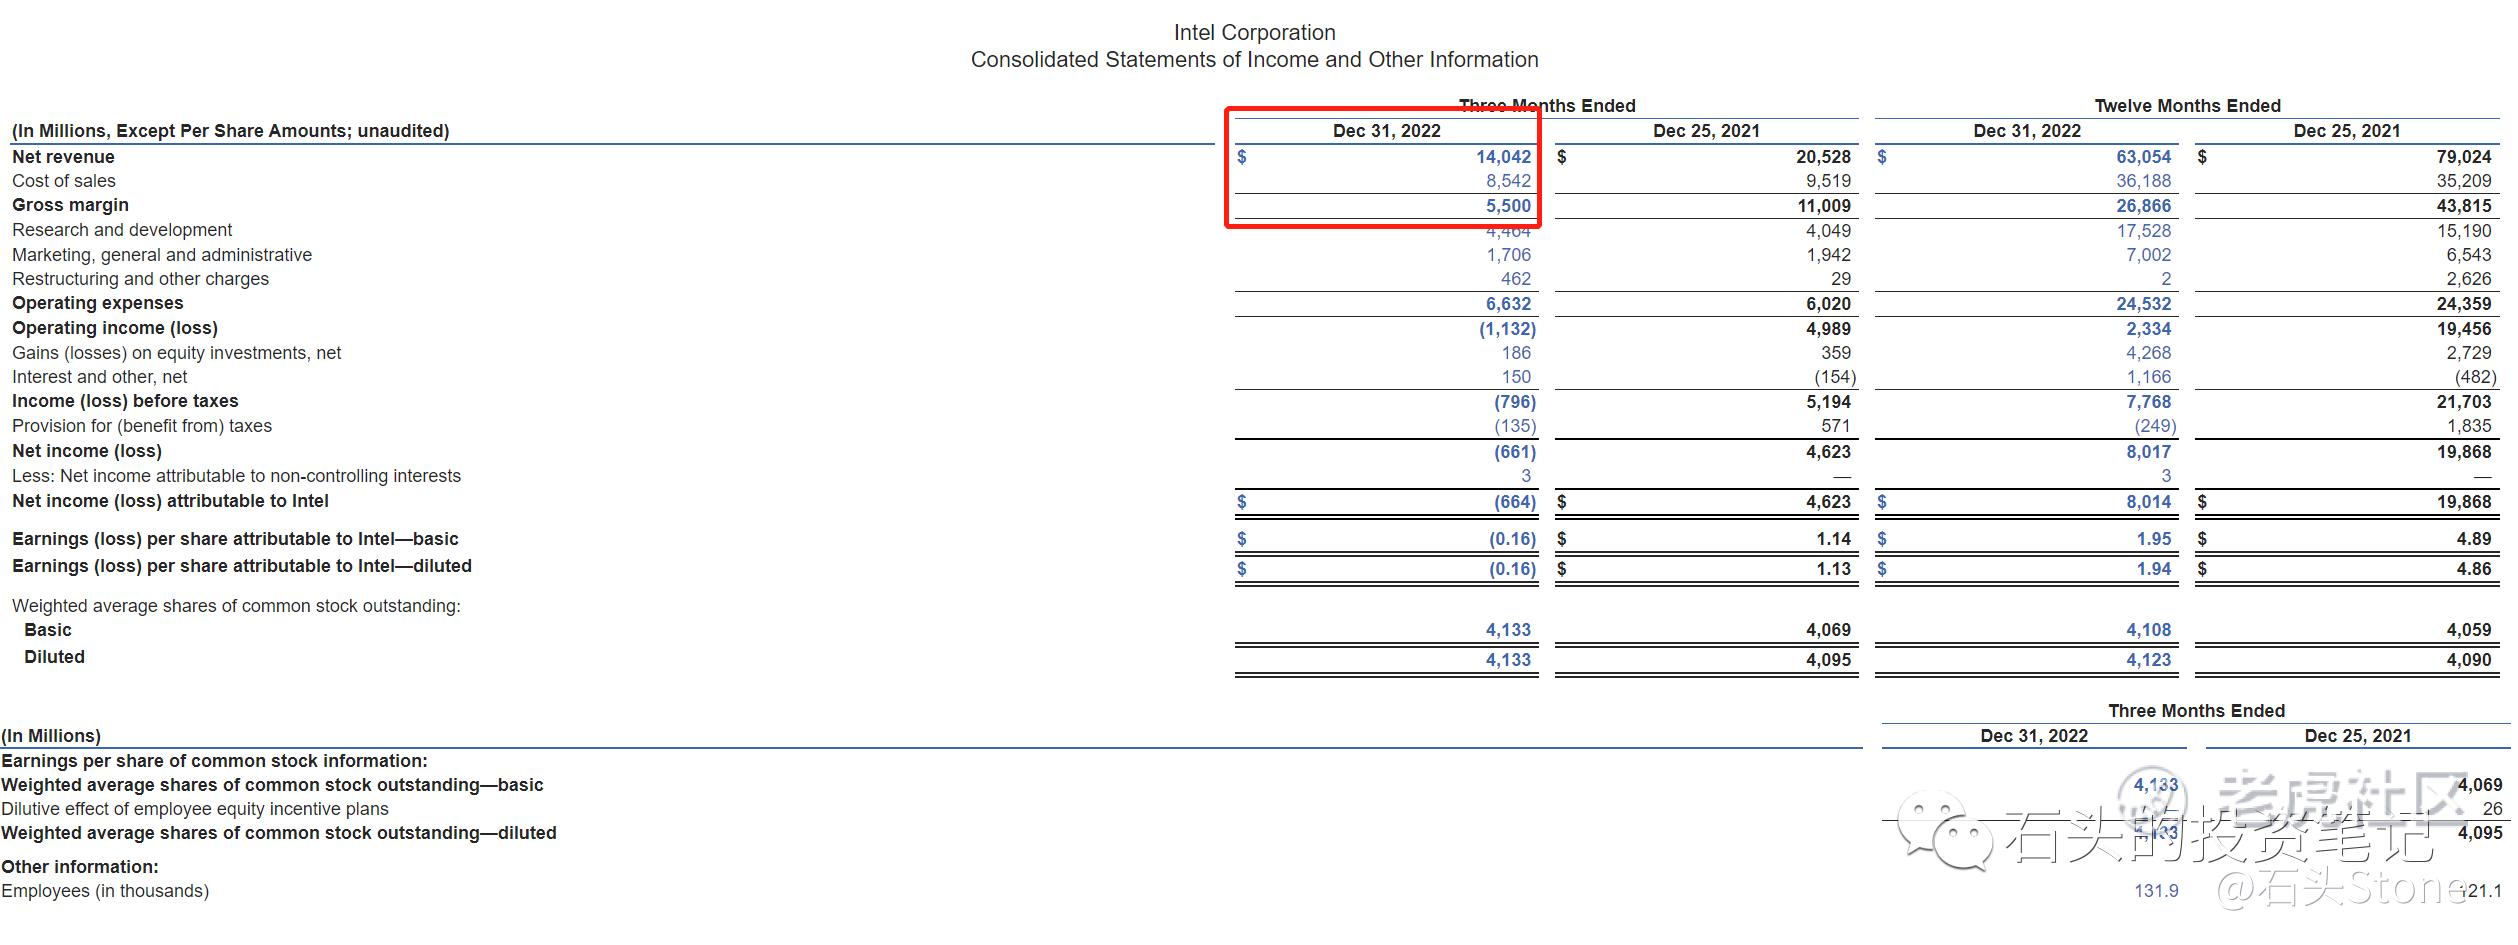Select the "Cost of sales" row label
Screen dimensions: 2518x945
pos(64,181)
